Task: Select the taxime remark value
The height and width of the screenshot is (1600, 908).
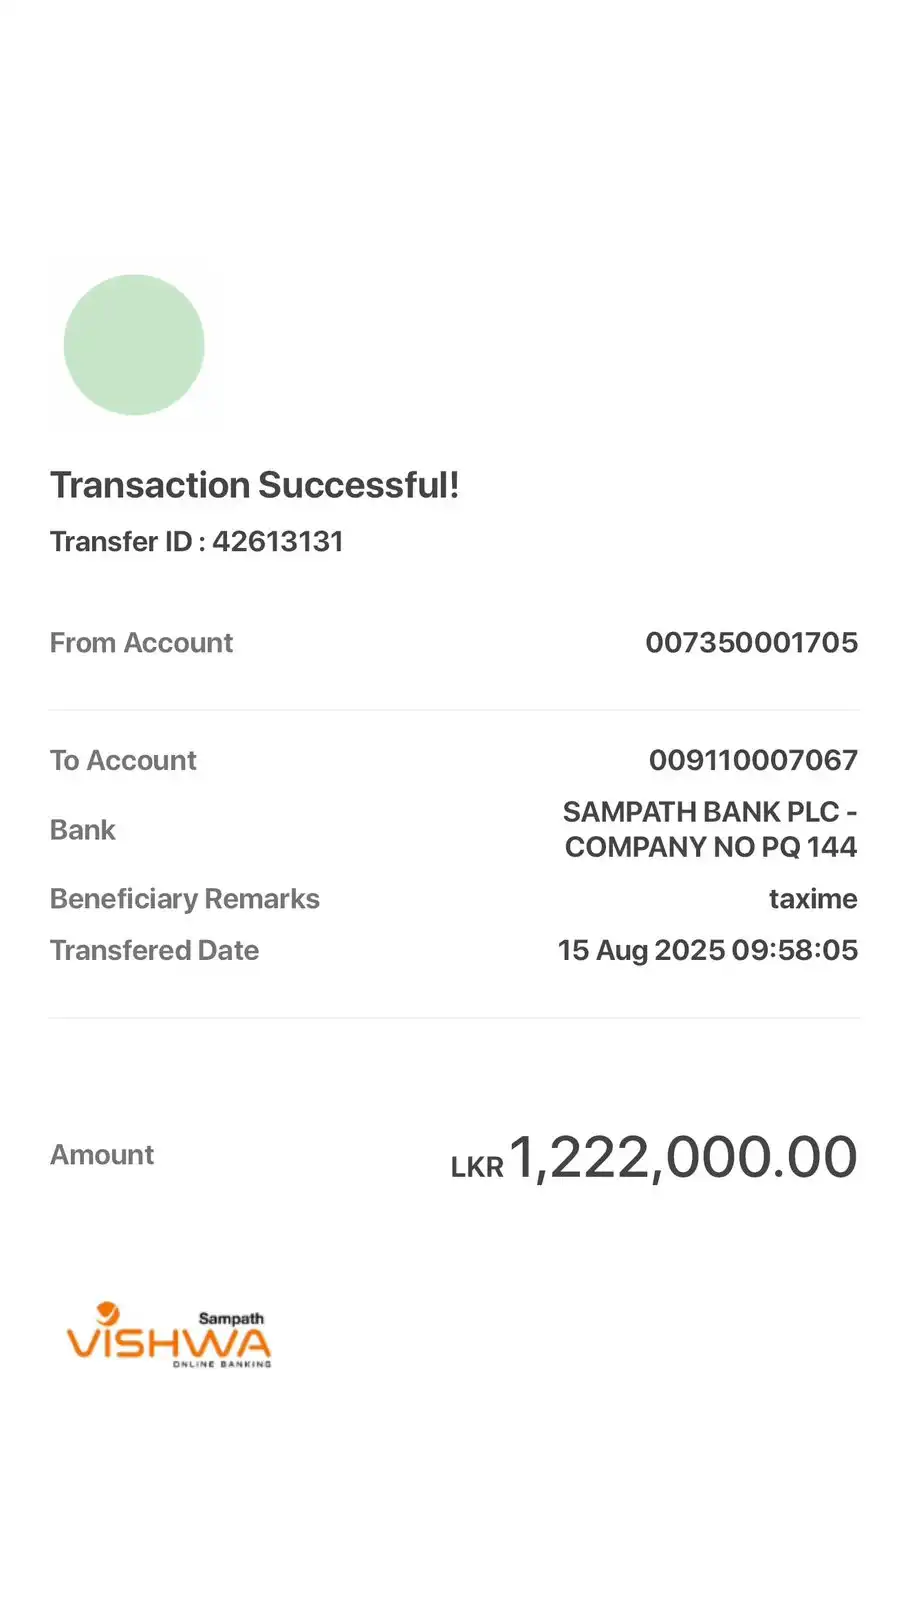Action: [x=812, y=898]
